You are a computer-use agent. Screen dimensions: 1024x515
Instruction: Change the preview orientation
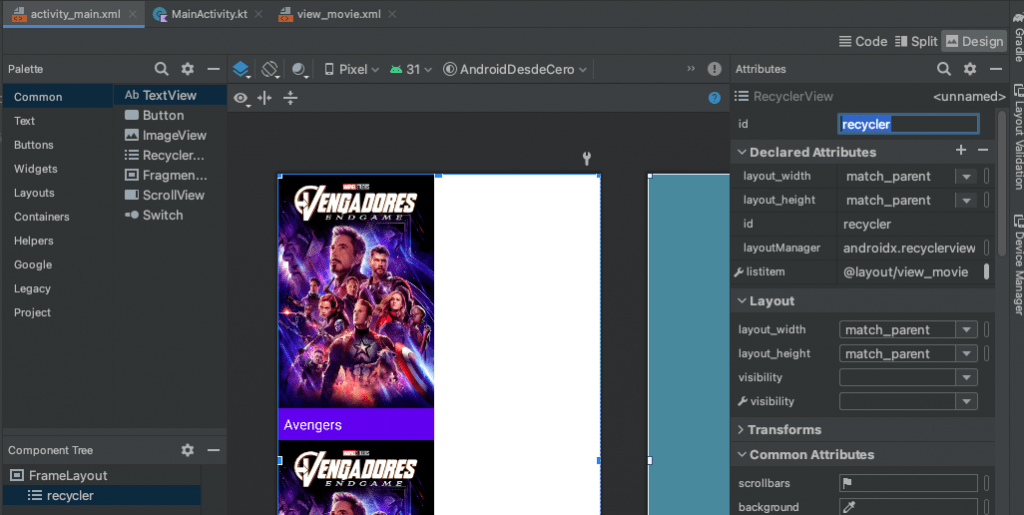click(270, 69)
